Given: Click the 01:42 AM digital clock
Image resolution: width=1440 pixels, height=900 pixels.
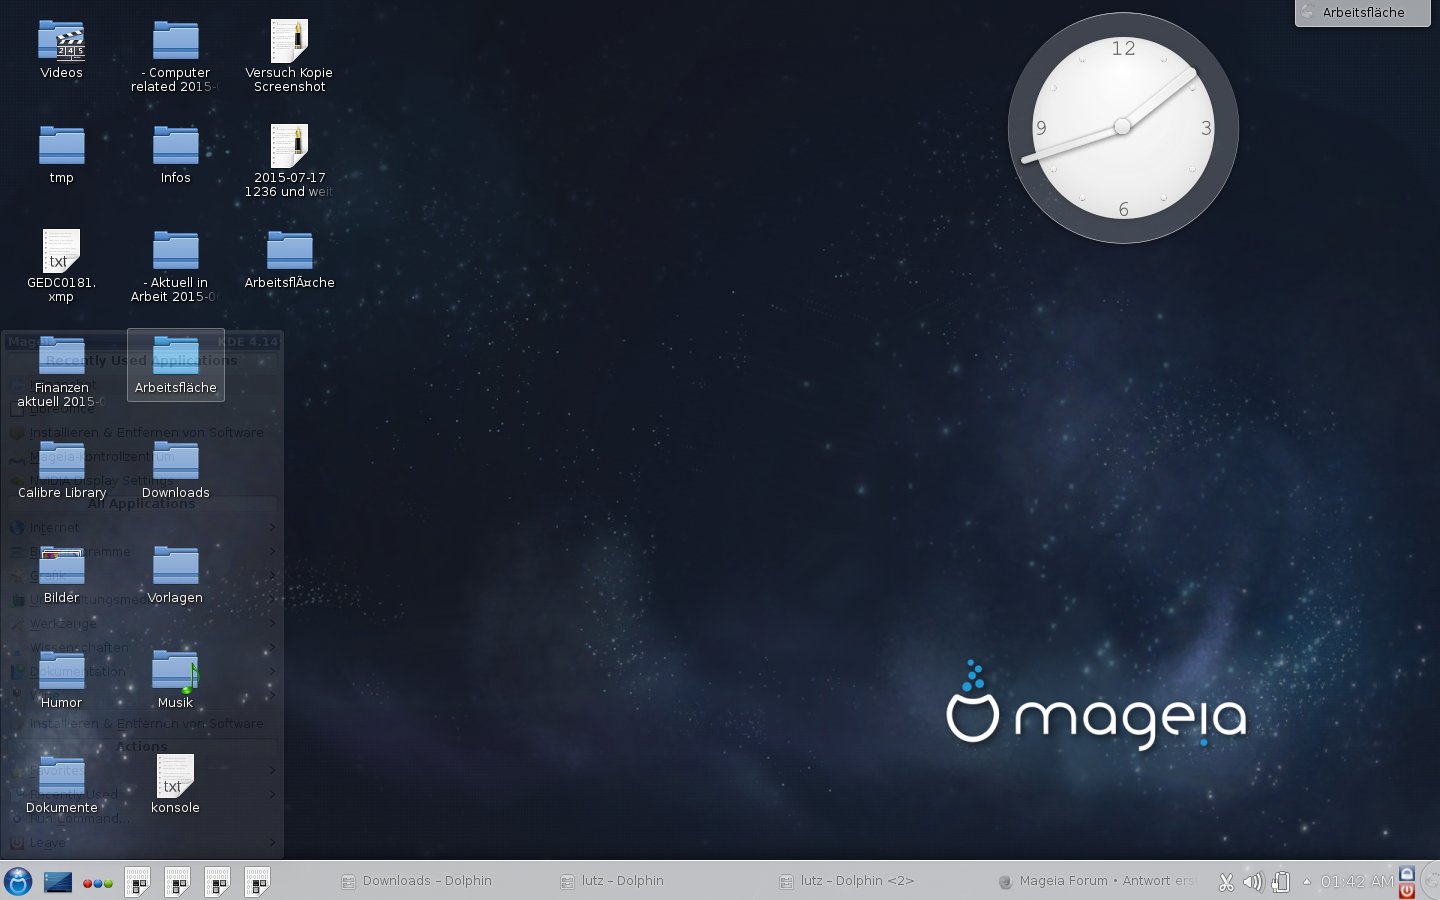Looking at the screenshot, I should (1356, 881).
